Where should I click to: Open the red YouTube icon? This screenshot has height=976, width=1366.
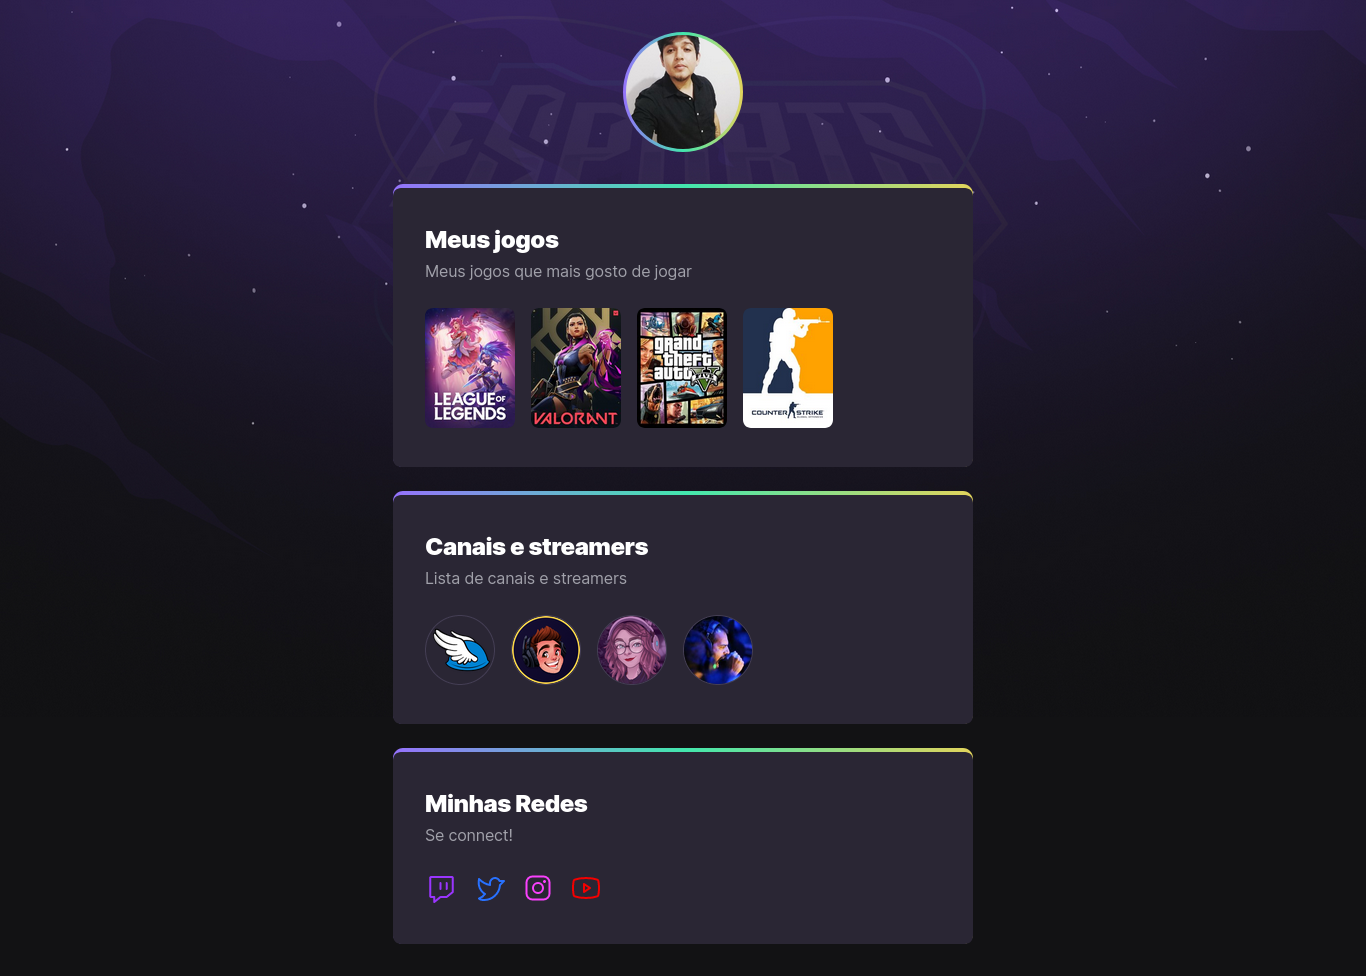pyautogui.click(x=586, y=888)
